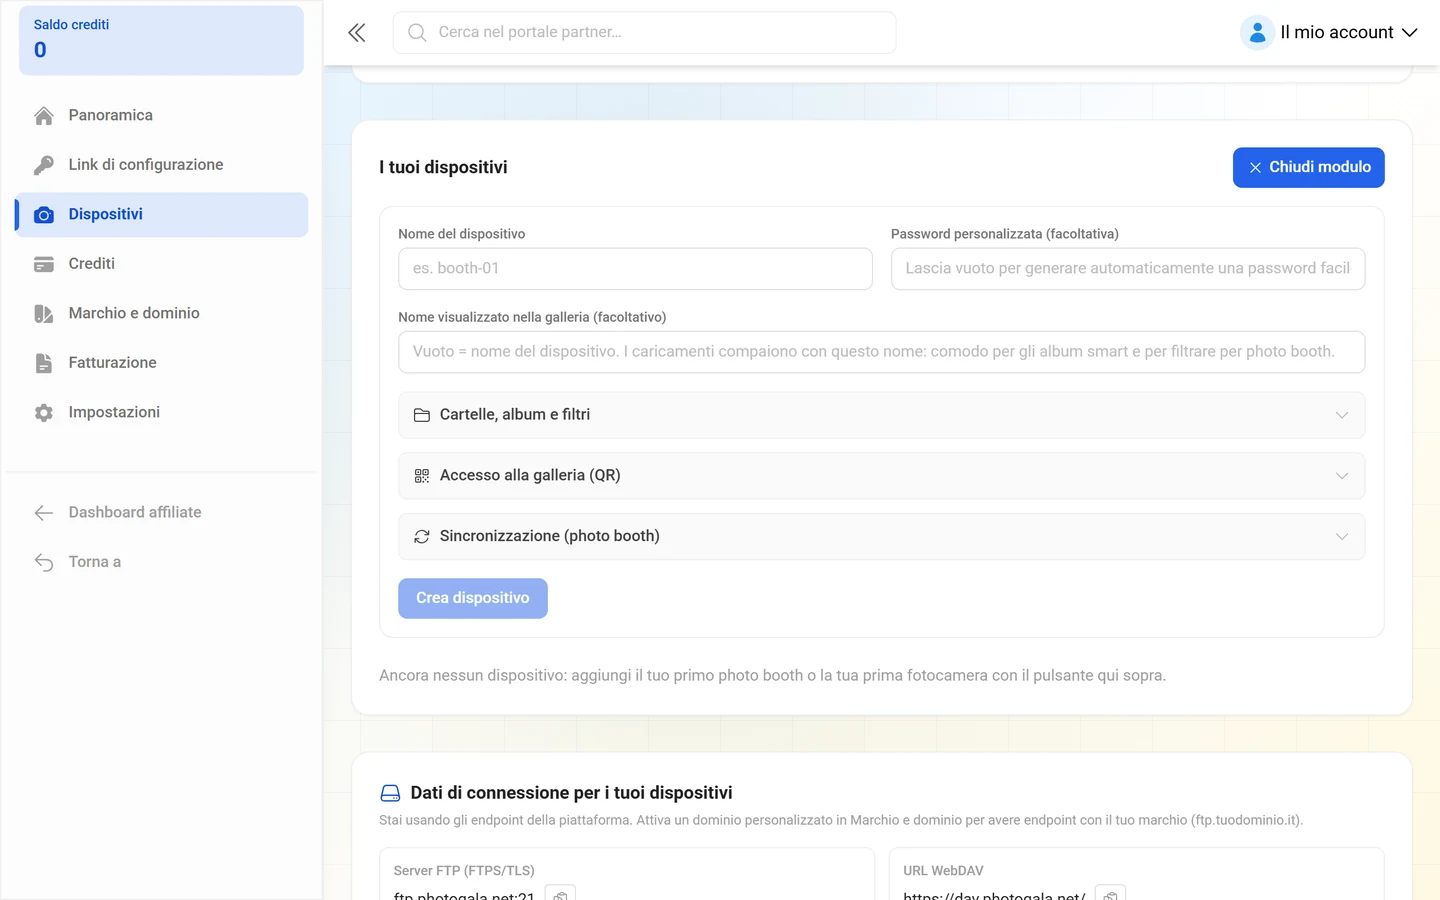Click the key icon for Link di configurazione

click(44, 165)
